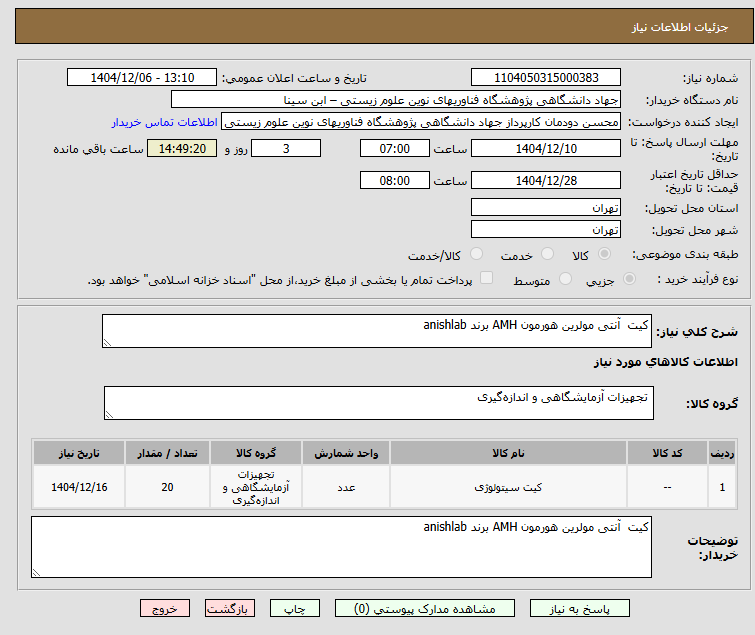Click the شماره نیاز field 1104050315000383
Image resolution: width=755 pixels, height=635 pixels.
546,77
